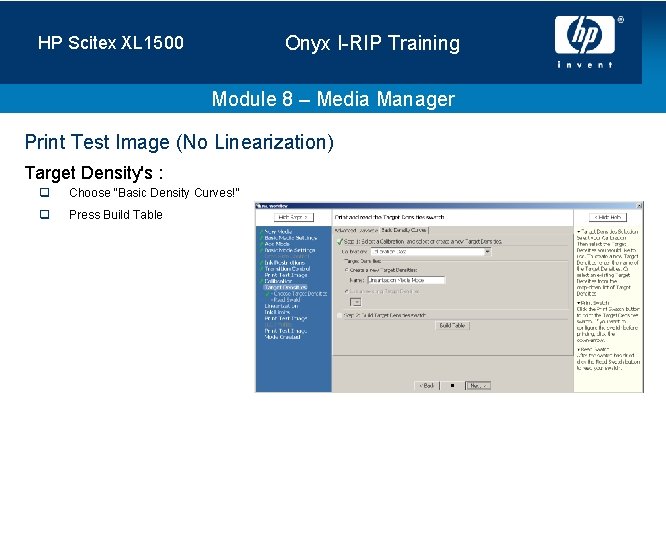Click the 'Press Build Table' bullet text

116,214
